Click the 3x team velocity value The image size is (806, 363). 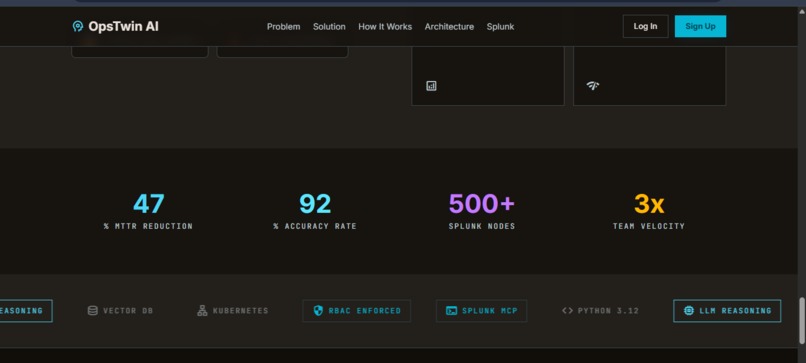649,204
